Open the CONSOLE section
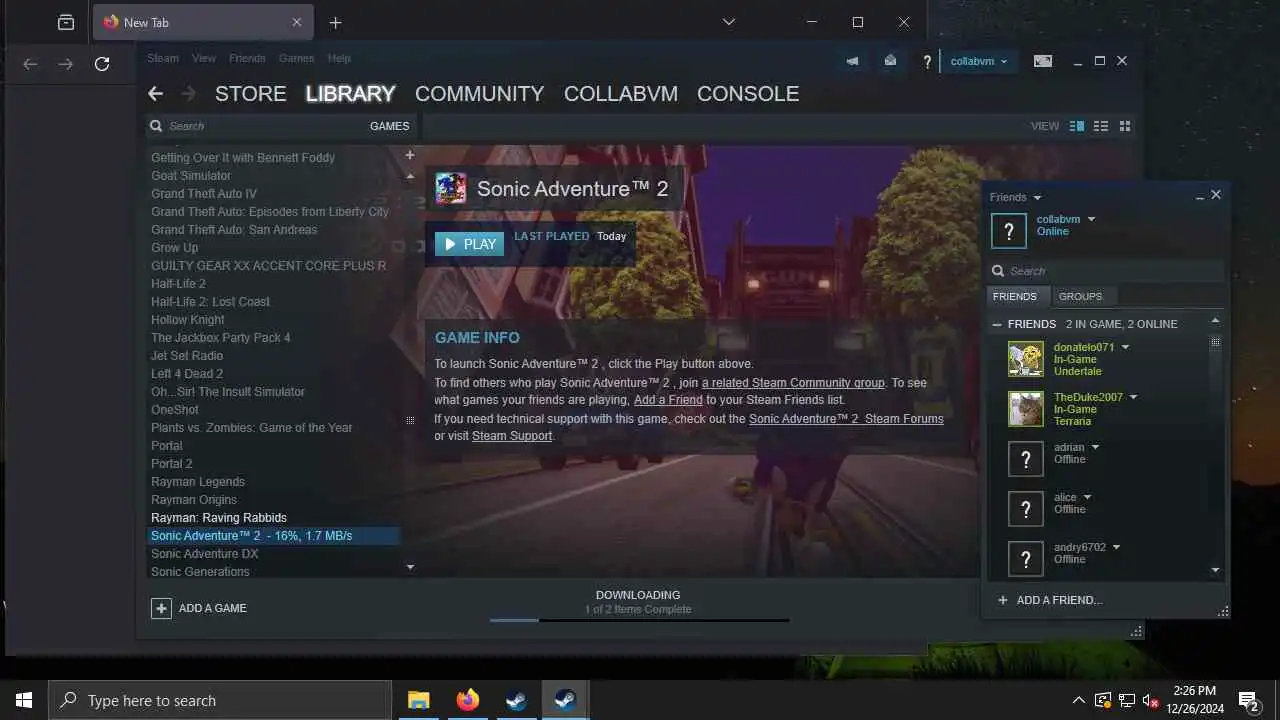The width and height of the screenshot is (1280, 720). [748, 93]
